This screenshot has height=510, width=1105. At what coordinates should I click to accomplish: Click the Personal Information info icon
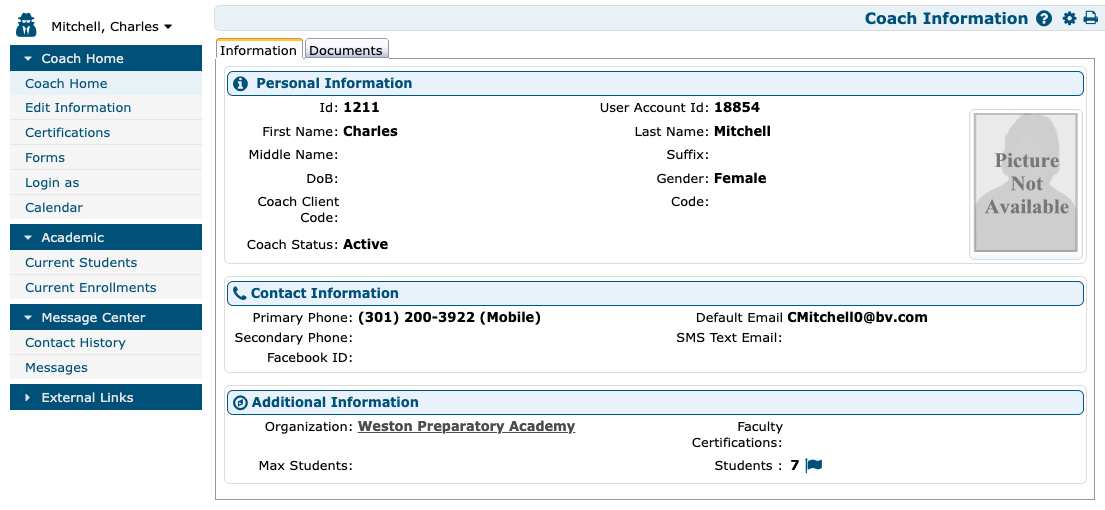tap(240, 84)
